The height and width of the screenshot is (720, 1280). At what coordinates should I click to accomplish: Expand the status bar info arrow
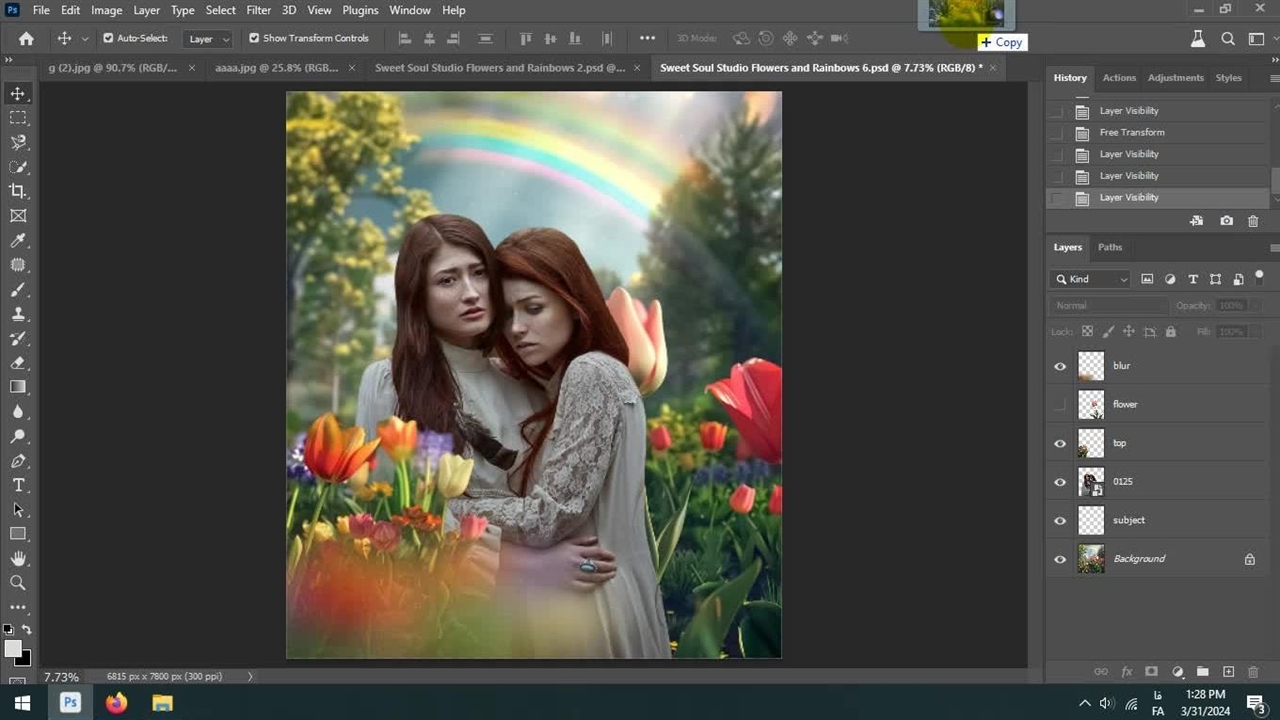[250, 677]
